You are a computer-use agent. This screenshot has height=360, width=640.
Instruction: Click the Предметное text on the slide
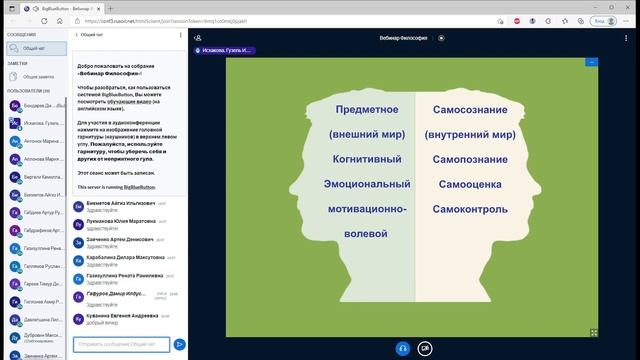pos(367,109)
